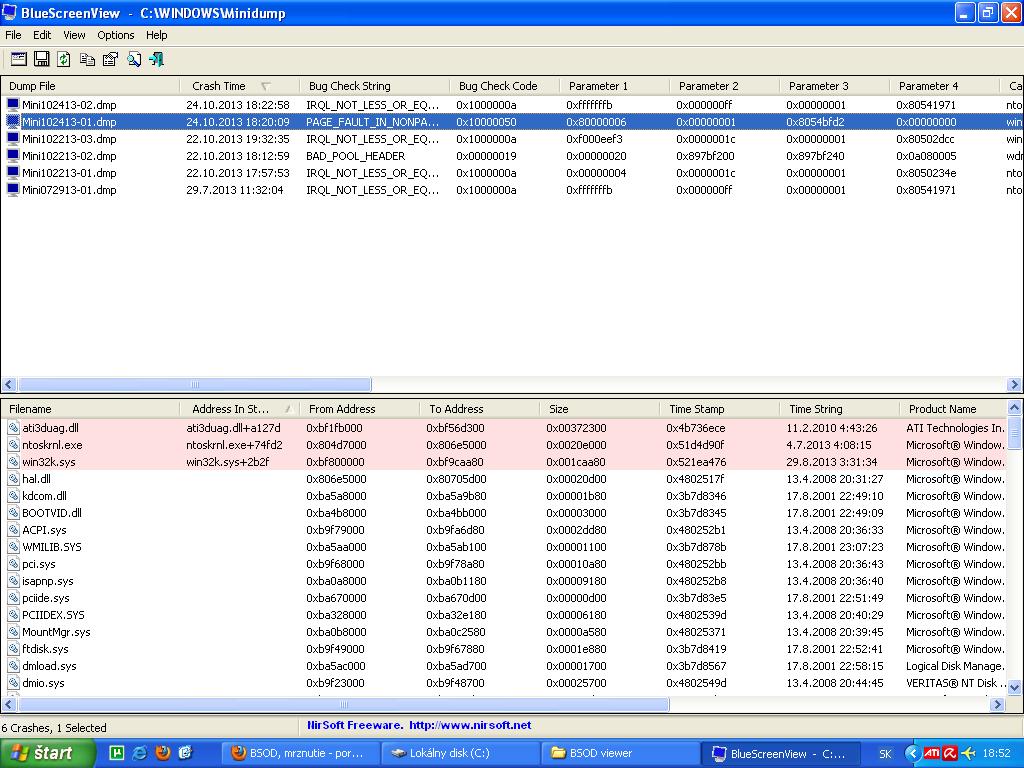Open the File menu
Image resolution: width=1024 pixels, height=768 pixels.
13,35
